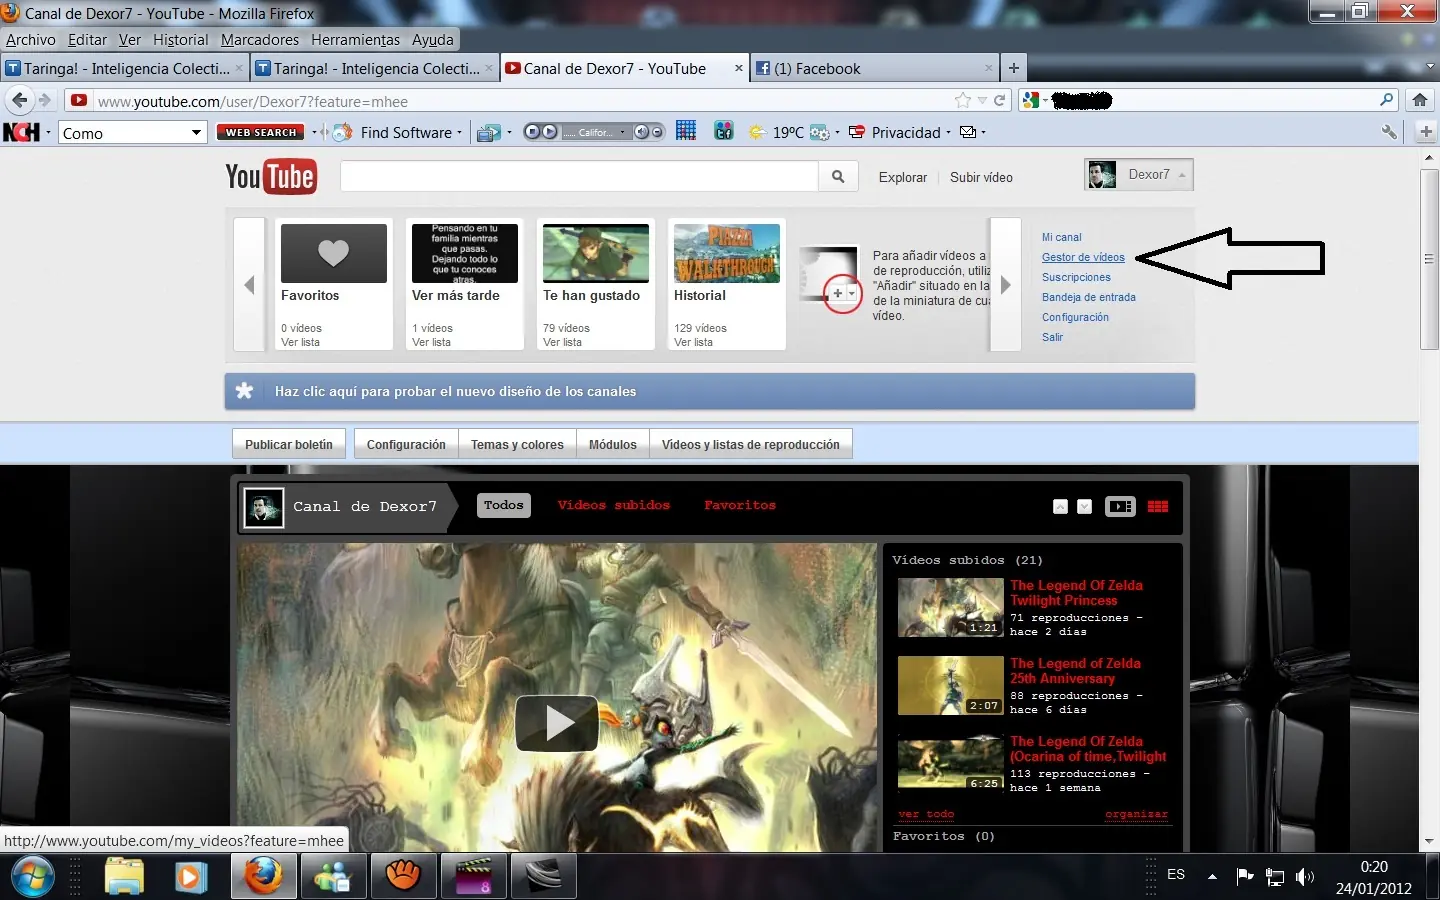This screenshot has height=900, width=1440.
Task: Click the 'Subir vídeo' link
Action: 981,177
